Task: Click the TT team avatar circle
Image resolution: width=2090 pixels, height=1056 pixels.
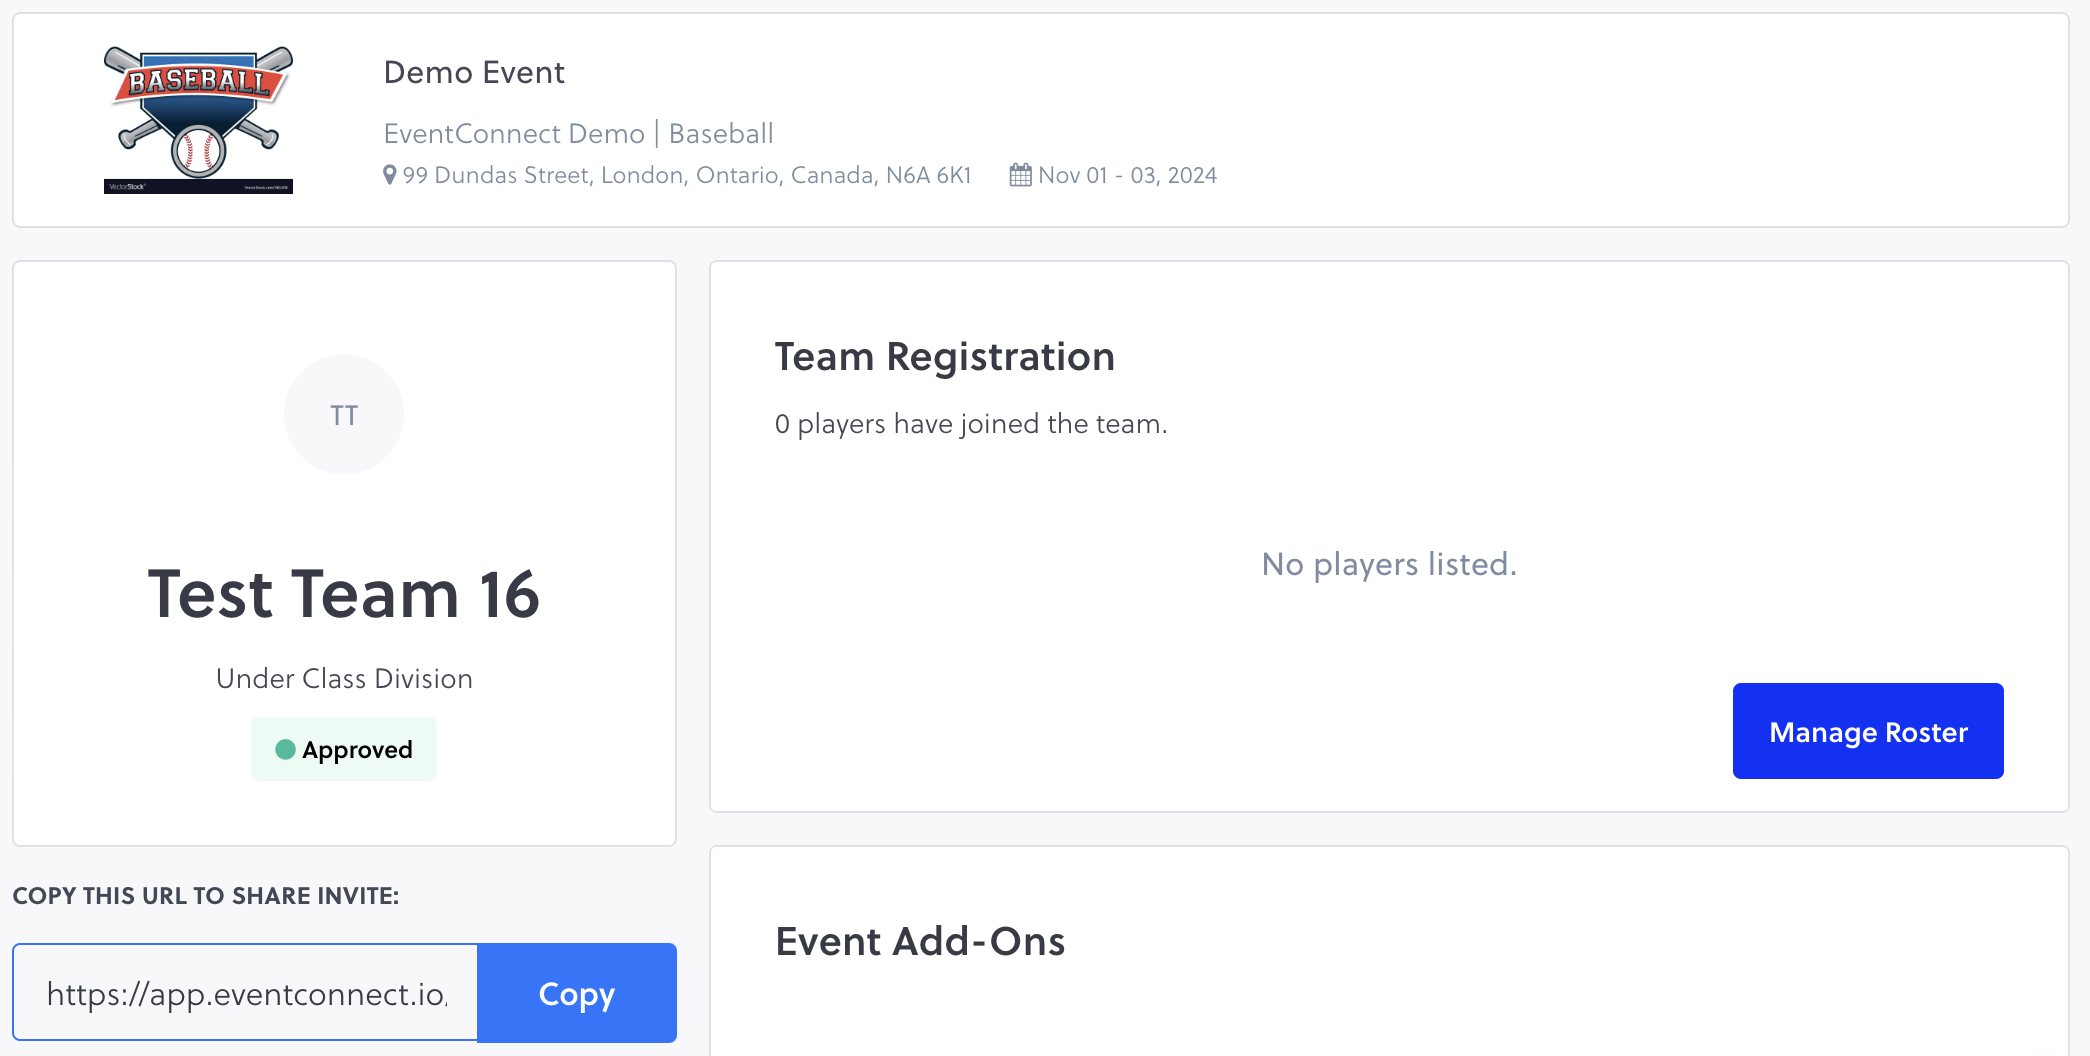Action: [x=344, y=414]
